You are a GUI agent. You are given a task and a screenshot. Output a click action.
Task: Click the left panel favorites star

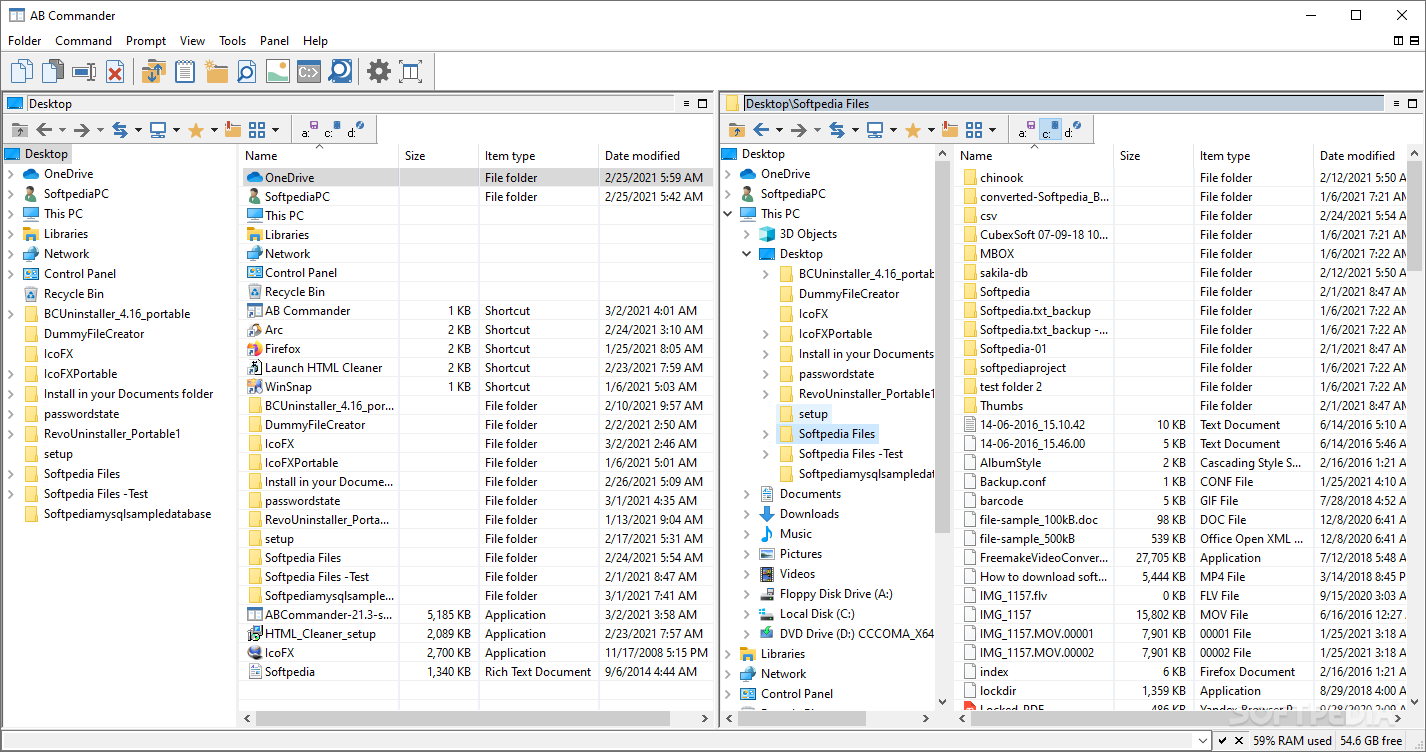point(196,130)
